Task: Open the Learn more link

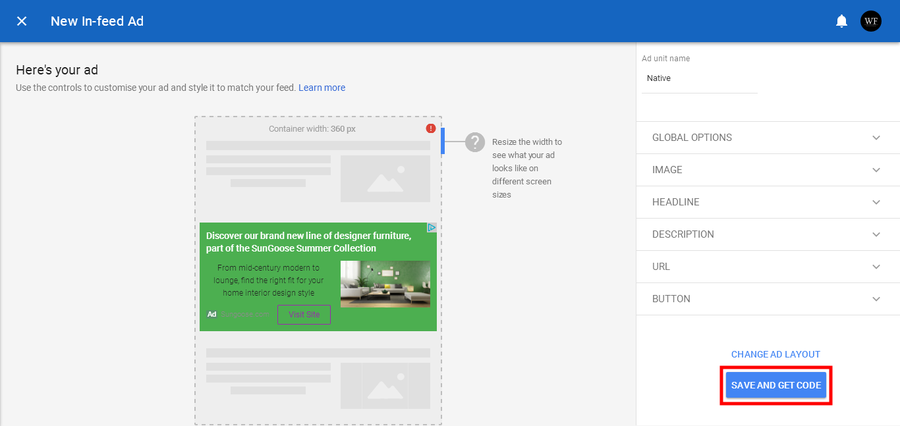Action: coord(322,88)
